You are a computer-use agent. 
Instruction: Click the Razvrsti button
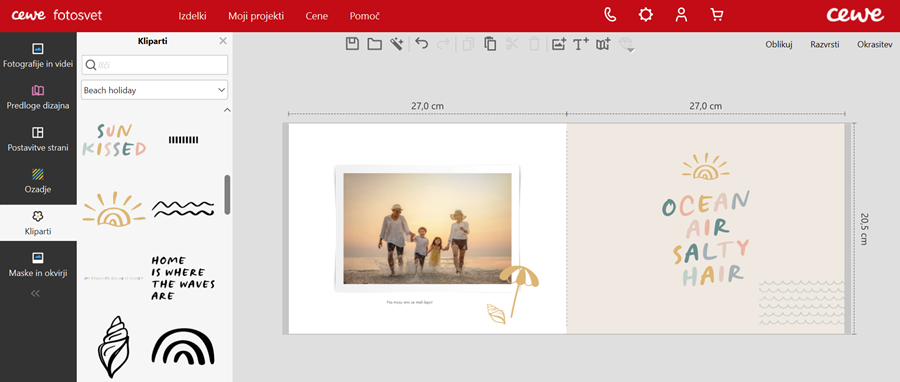pyautogui.click(x=825, y=44)
